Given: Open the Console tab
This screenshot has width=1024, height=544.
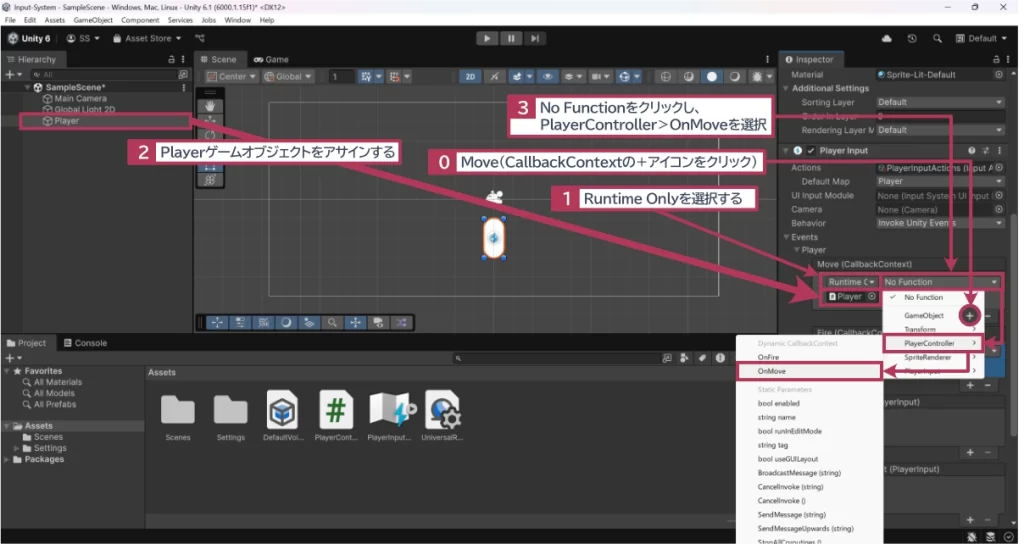Looking at the screenshot, I should [x=85, y=343].
